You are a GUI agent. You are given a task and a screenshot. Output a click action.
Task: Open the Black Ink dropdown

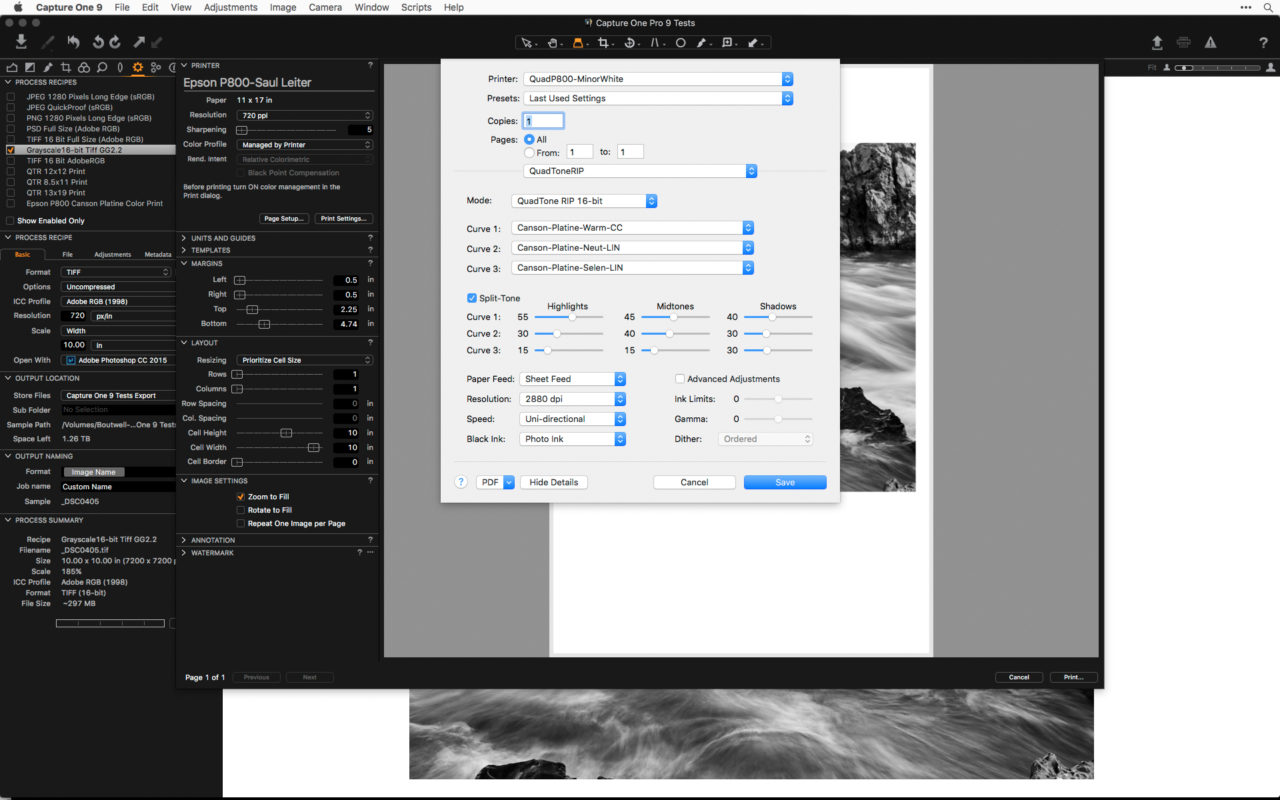[572, 437]
